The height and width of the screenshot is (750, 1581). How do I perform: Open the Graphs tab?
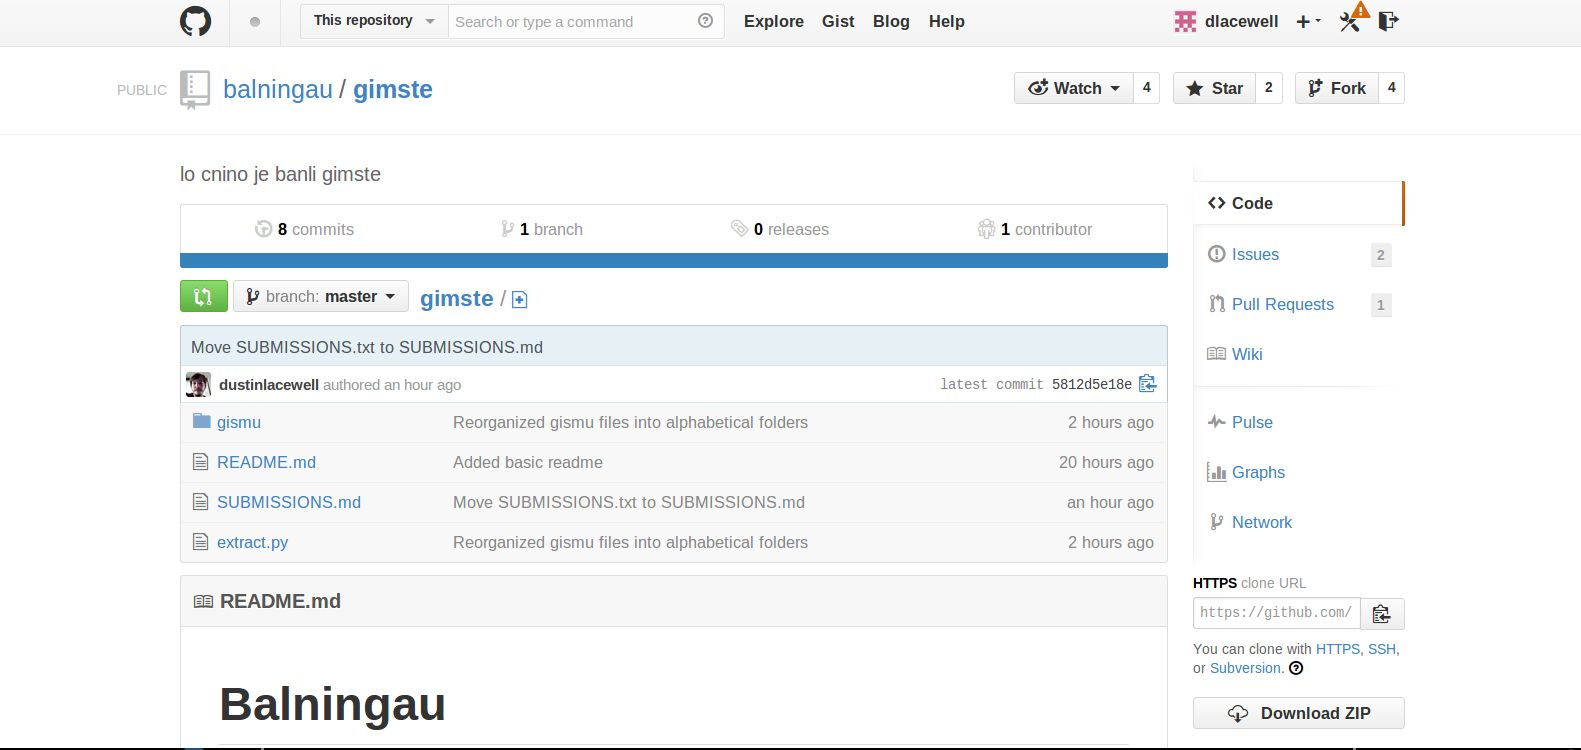tap(1258, 472)
